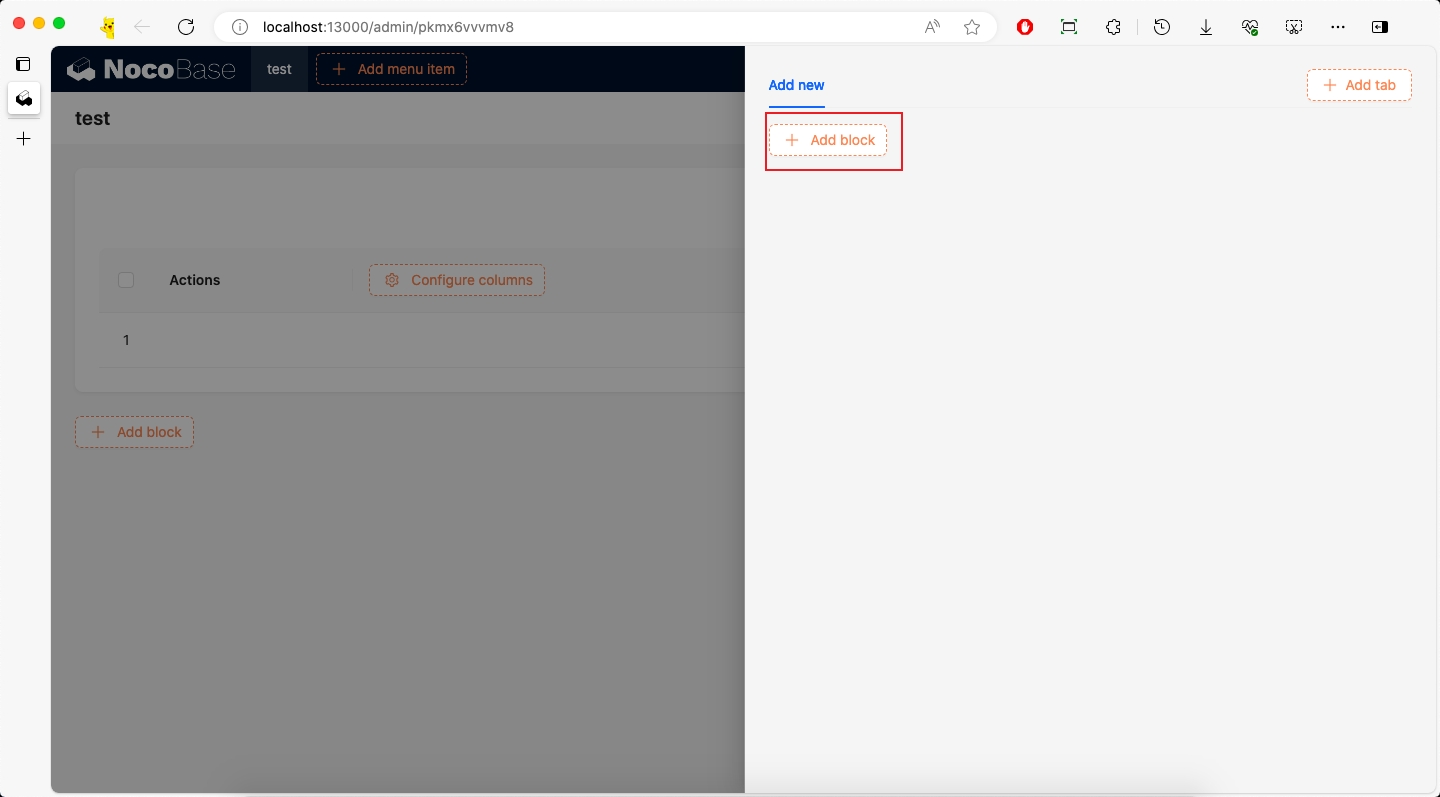The image size is (1440, 797).
Task: Click Add menu item in the navigation bar
Action: [x=391, y=69]
